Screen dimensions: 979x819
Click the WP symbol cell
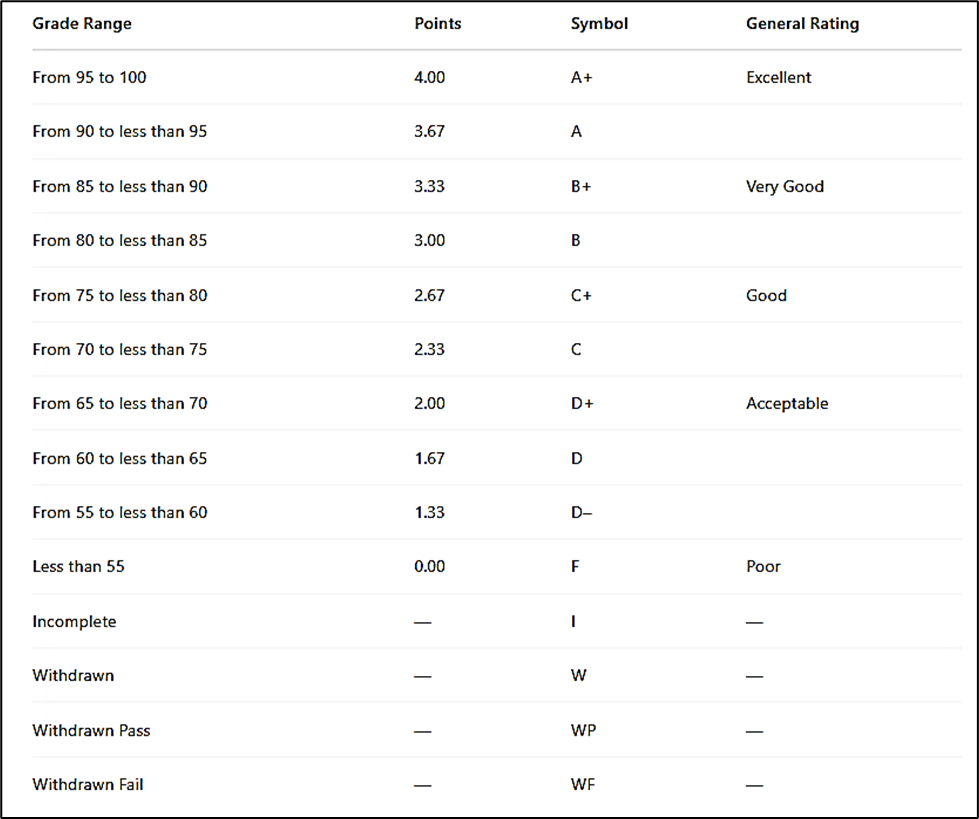[x=583, y=730]
